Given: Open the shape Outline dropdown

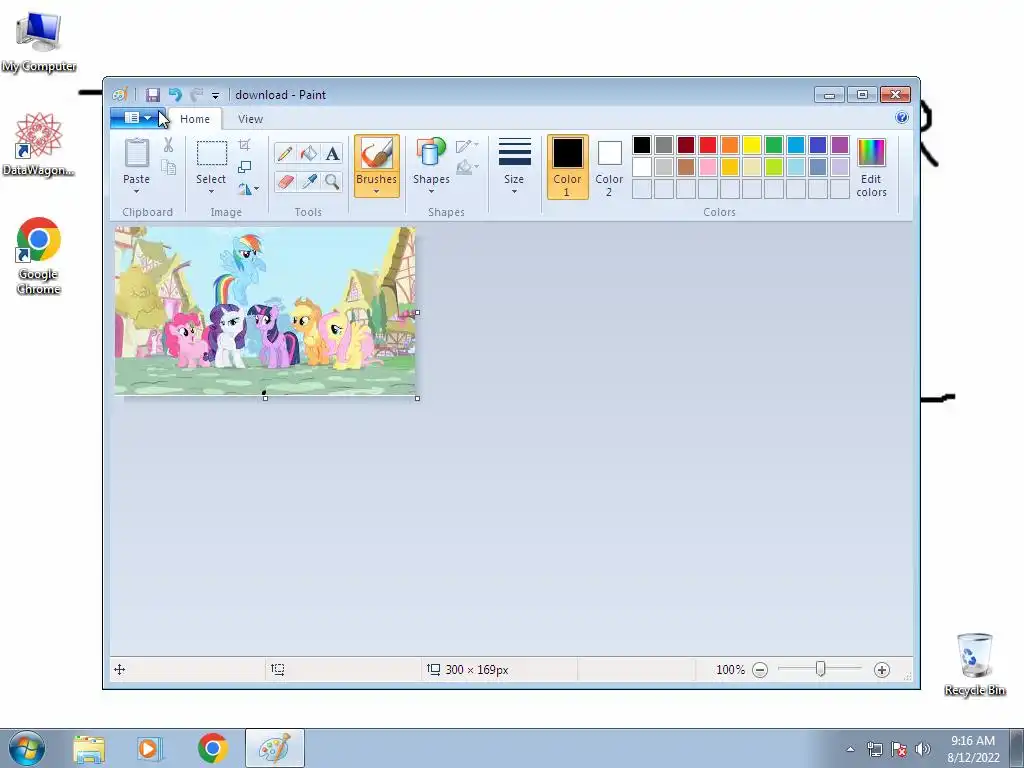Looking at the screenshot, I should (467, 145).
